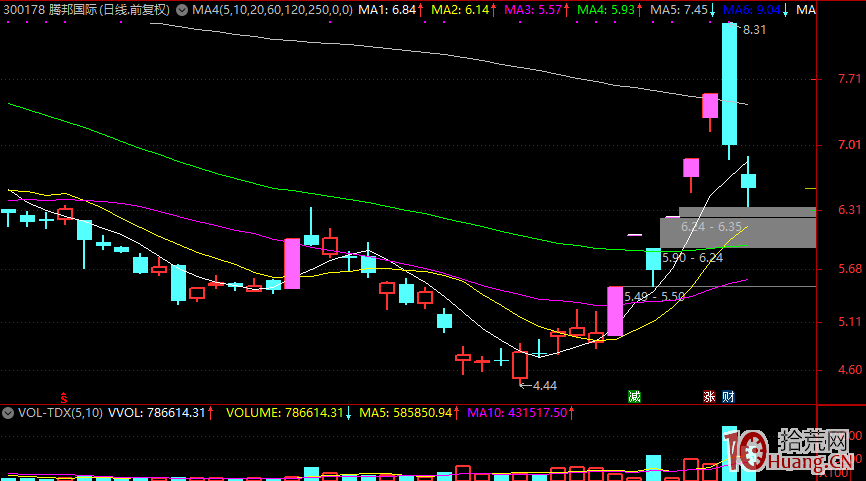866x481 pixels.
Task: Select the volume MA5: 585850.94 value
Action: pos(405,413)
